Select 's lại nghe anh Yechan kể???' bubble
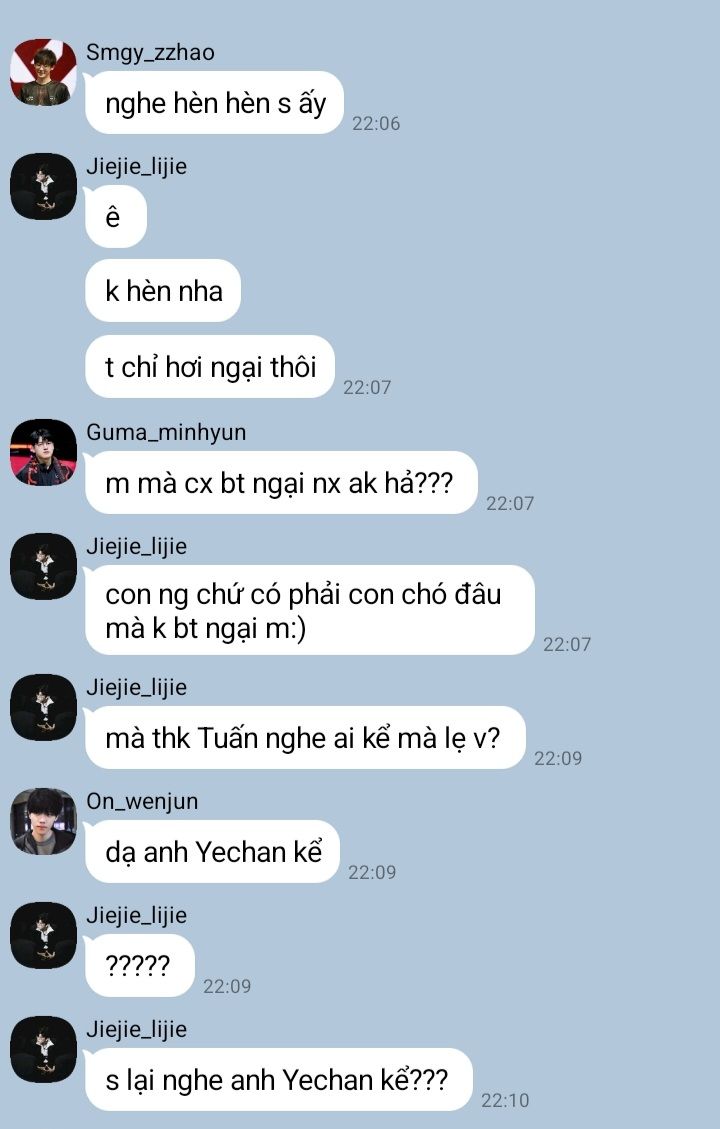 coord(279,1079)
